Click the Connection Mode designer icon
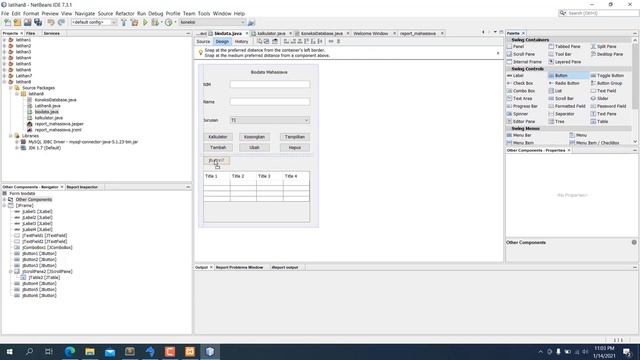 [267, 41]
